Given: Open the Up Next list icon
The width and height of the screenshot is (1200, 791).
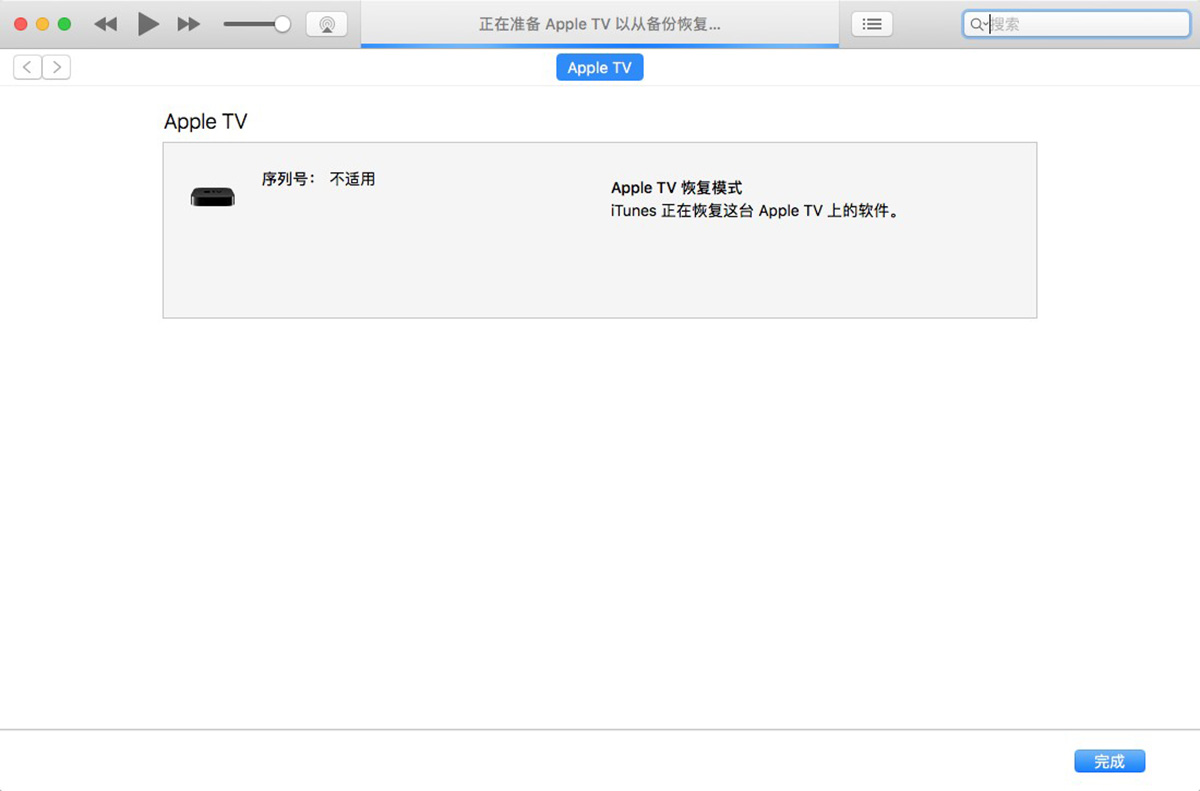Looking at the screenshot, I should coord(872,24).
